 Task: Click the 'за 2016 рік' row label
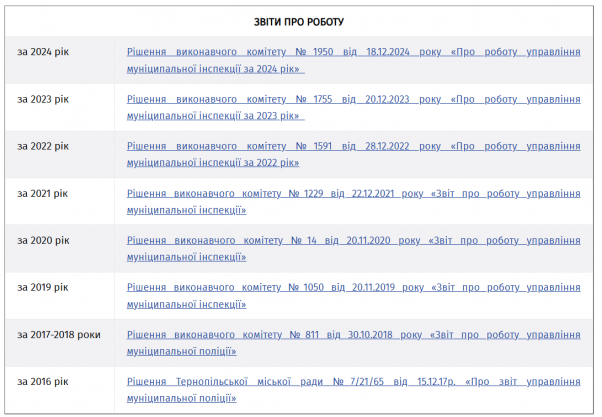44,381
